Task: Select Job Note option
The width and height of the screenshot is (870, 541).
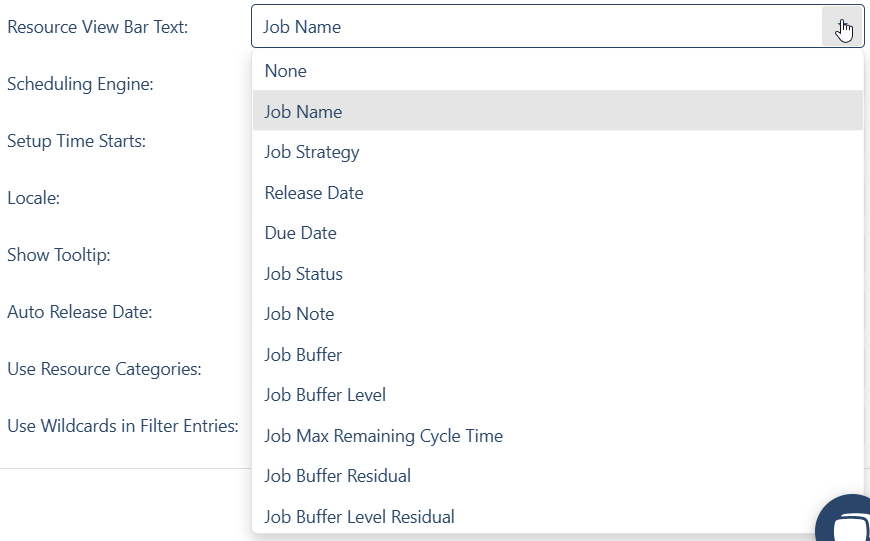Action: tap(557, 314)
